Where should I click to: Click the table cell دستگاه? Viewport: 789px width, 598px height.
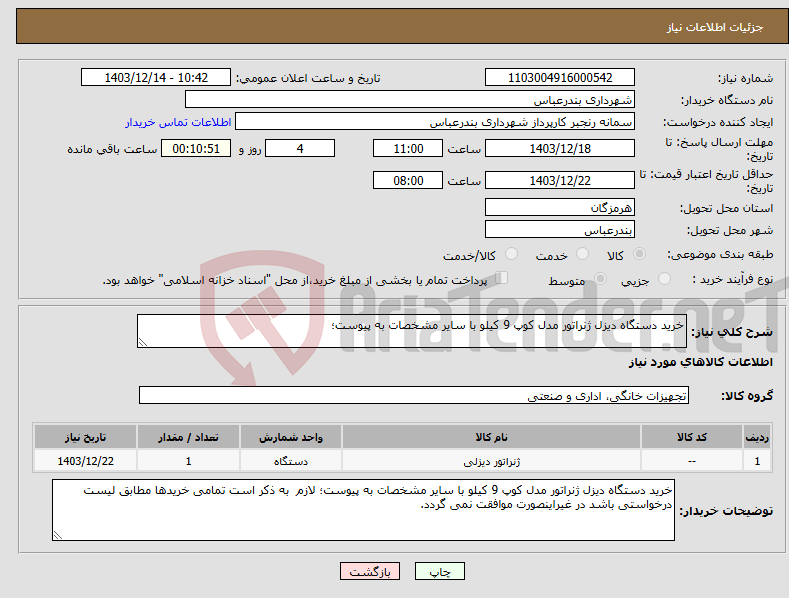click(291, 461)
